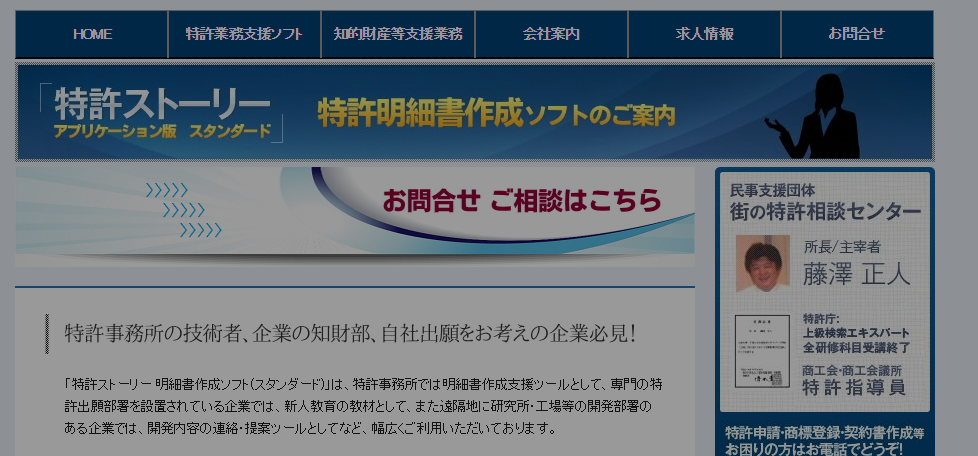Image resolution: width=978 pixels, height=456 pixels.
Task: Select 知的財産等支援業務 in navigation bar
Action: [397, 34]
